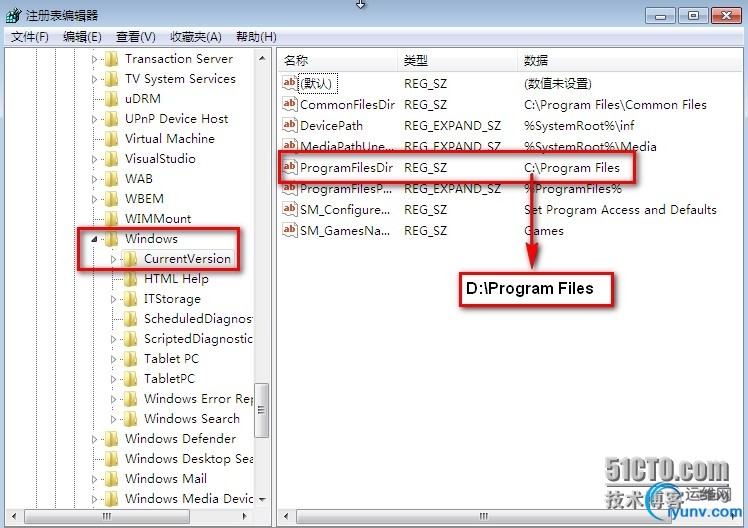Click tree pane horizontal scrollbar thumb
Image resolution: width=748 pixels, height=528 pixels.
(x=107, y=516)
